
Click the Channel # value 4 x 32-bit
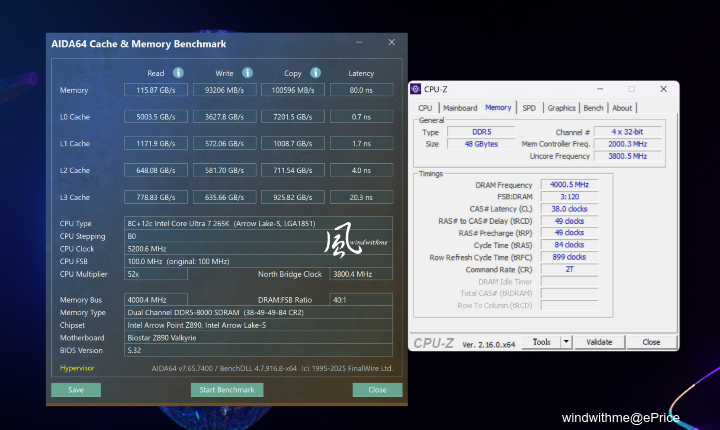(627, 132)
